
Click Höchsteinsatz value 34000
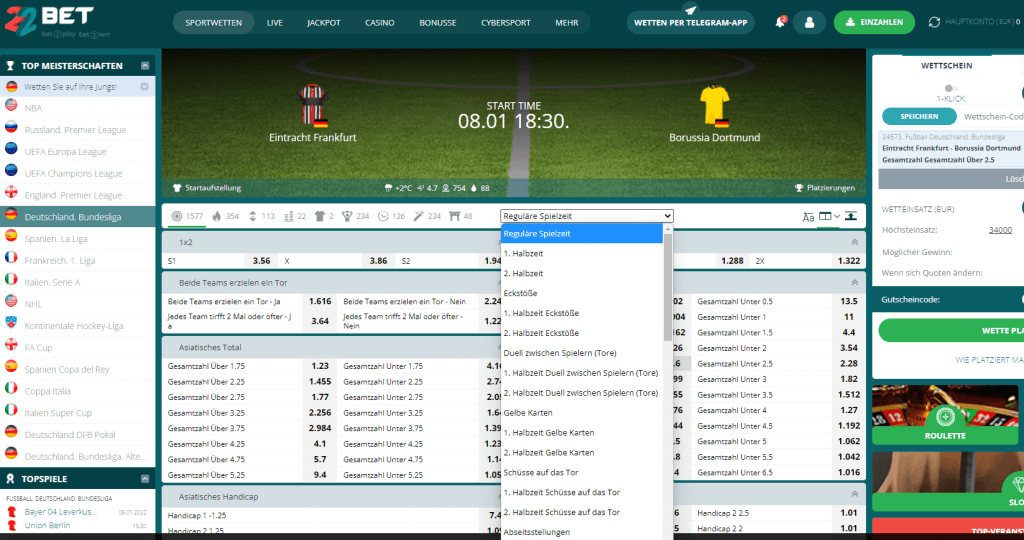[x=1000, y=230]
